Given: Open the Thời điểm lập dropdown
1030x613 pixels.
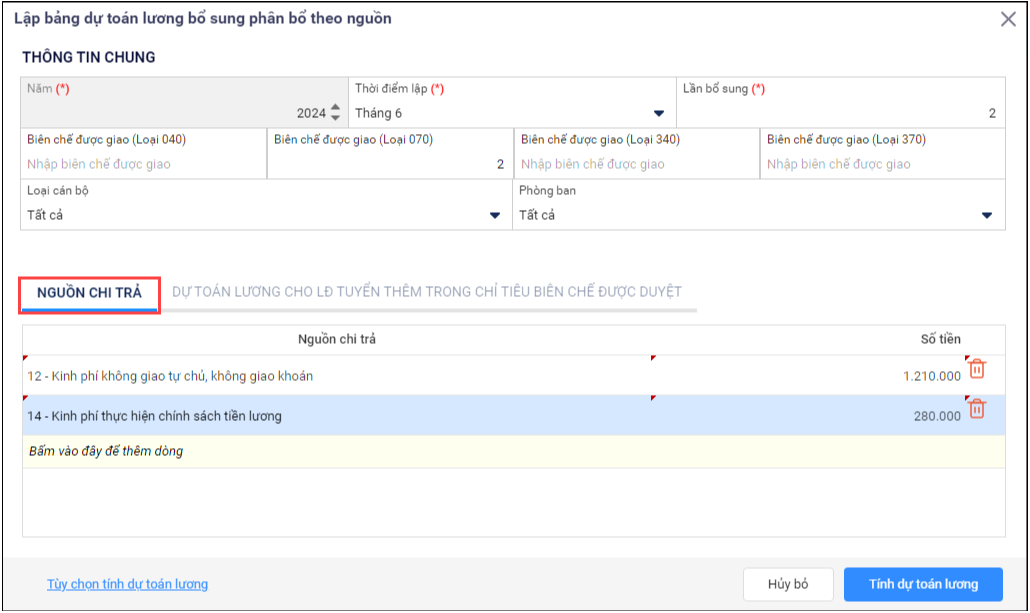Looking at the screenshot, I should pos(659,114).
